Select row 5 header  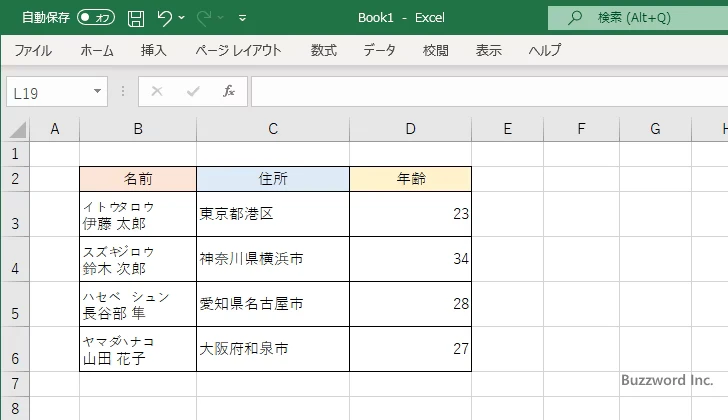tap(15, 304)
